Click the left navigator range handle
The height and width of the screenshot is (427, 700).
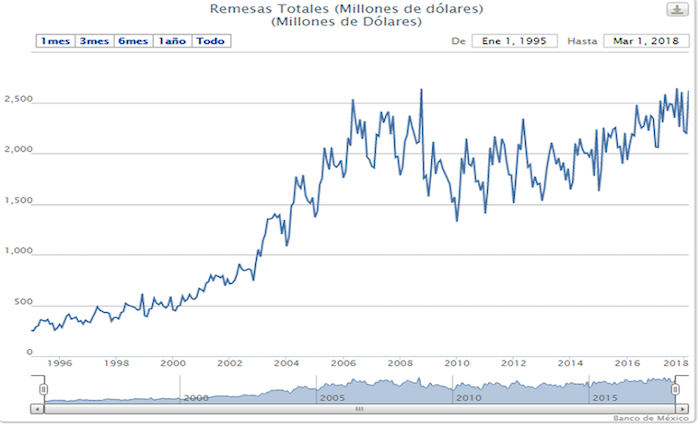pos(43,388)
